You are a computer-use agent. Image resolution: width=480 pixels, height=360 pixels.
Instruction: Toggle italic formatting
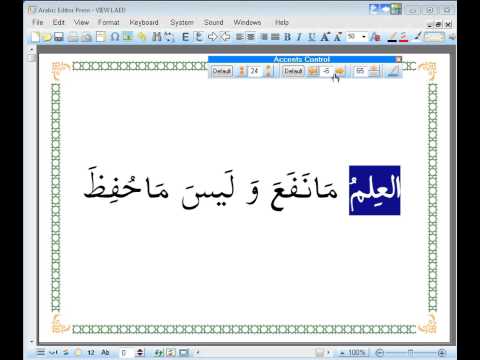pyautogui.click(x=299, y=37)
